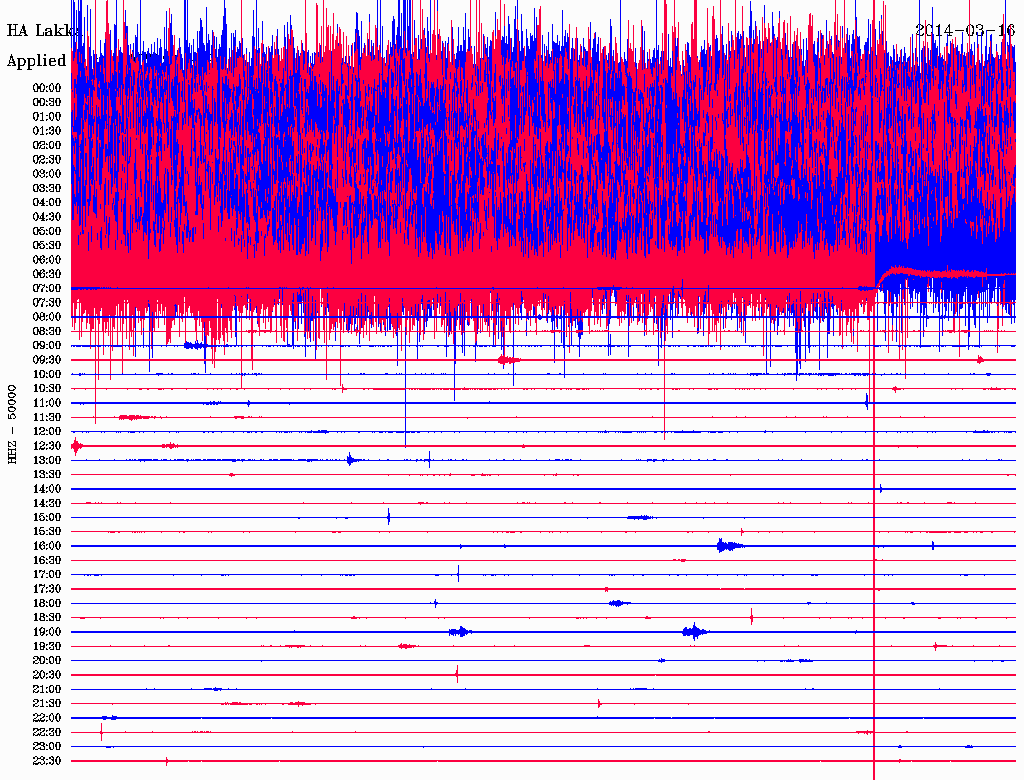This screenshot has height=780, width=1024.
Task: Select the 19:00 time label
Action: coord(47,632)
